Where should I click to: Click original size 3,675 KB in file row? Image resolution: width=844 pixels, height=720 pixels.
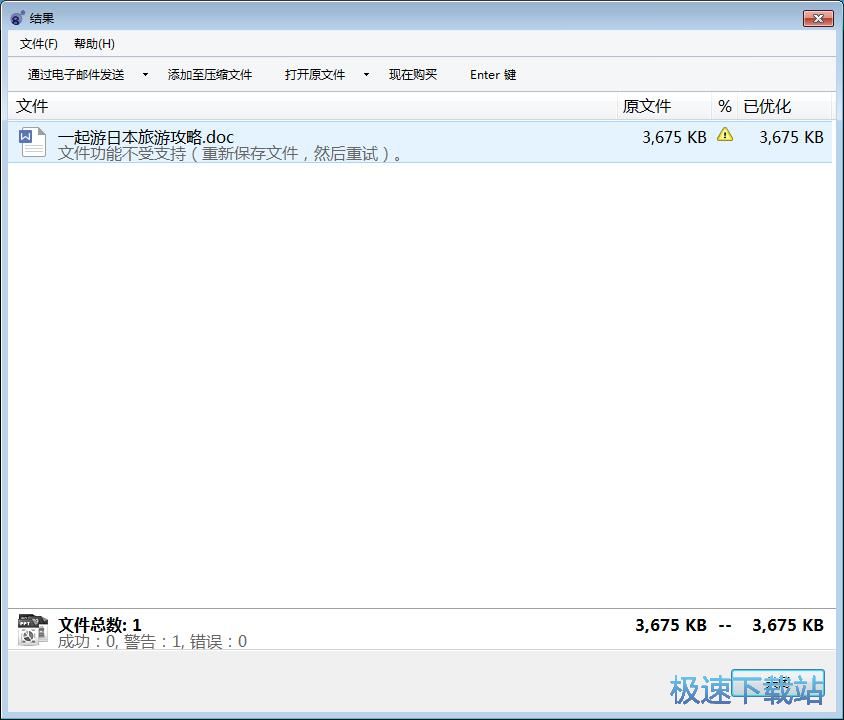[674, 137]
